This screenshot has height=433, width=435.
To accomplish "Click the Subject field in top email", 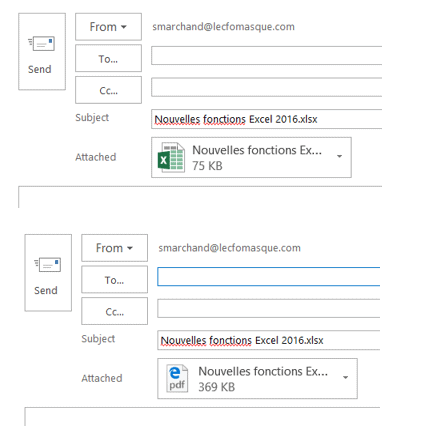I will pyautogui.click(x=267, y=119).
